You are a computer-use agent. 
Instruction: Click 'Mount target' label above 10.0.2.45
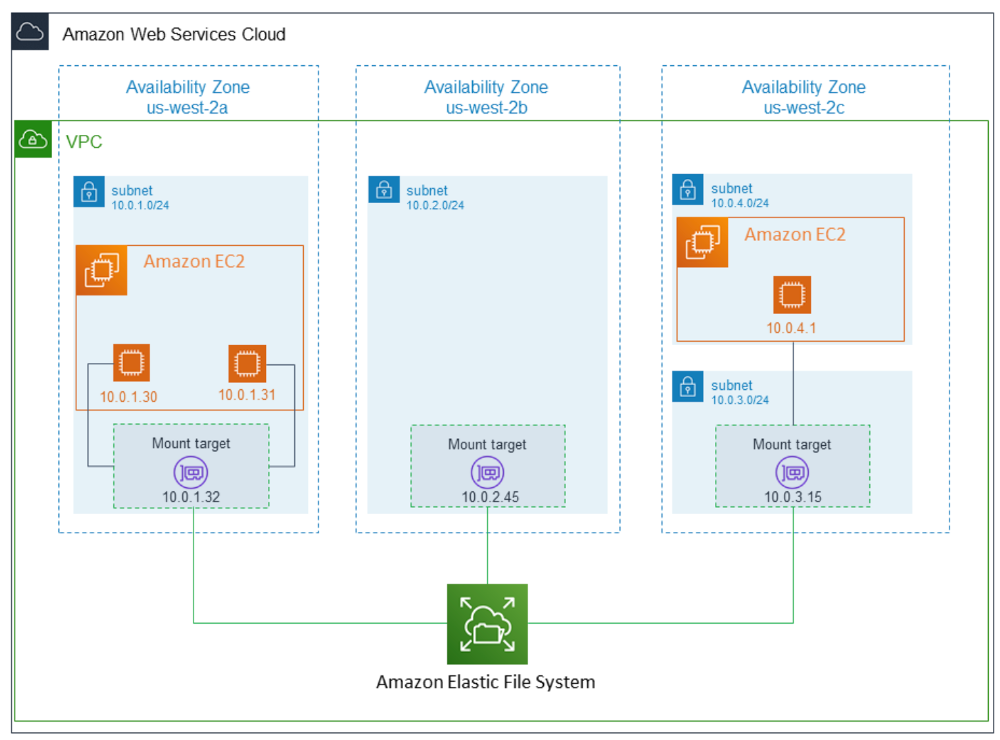coord(487,445)
